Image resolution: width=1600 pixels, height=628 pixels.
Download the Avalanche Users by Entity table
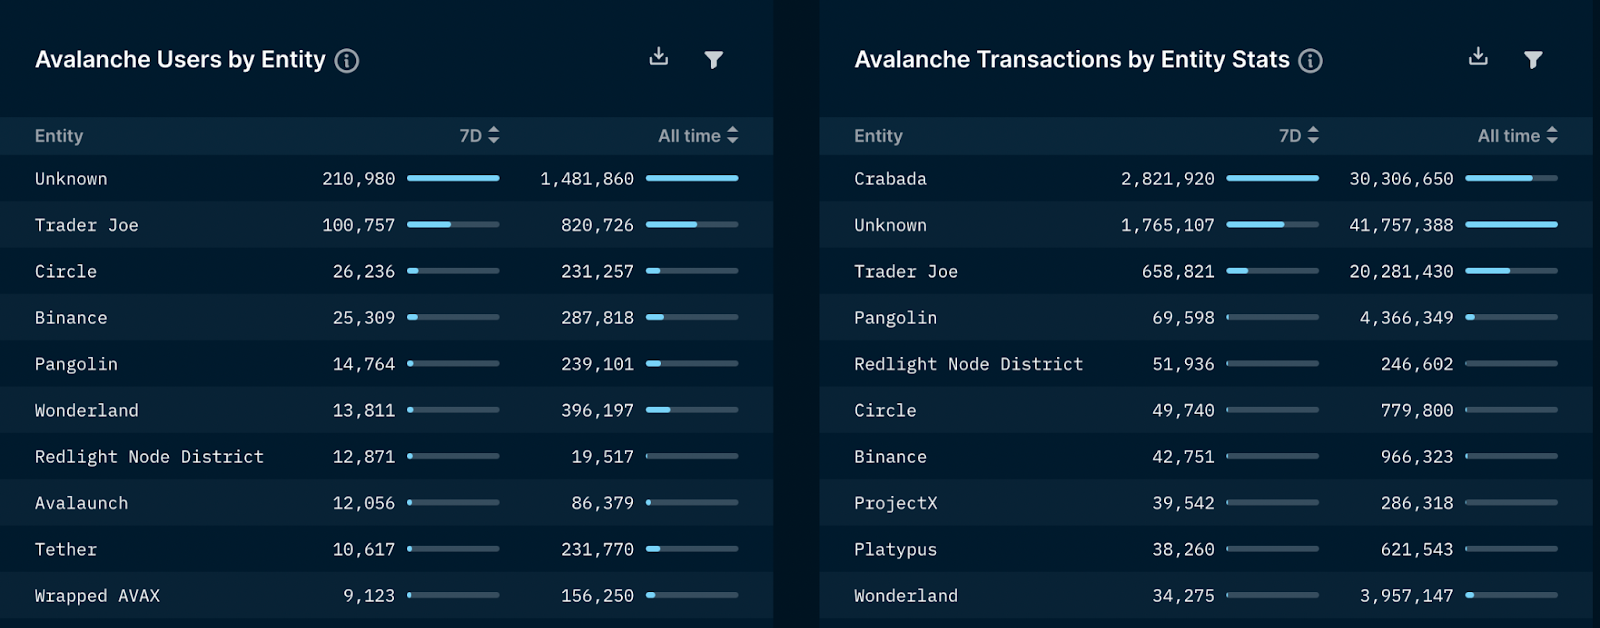point(659,56)
